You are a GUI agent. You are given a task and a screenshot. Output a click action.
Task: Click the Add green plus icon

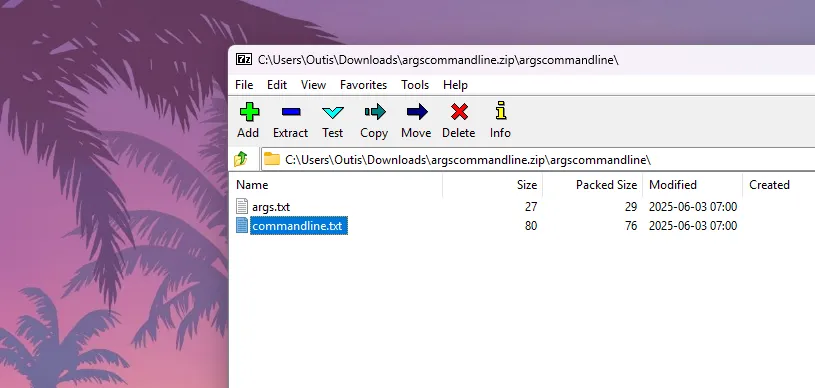(x=249, y=112)
